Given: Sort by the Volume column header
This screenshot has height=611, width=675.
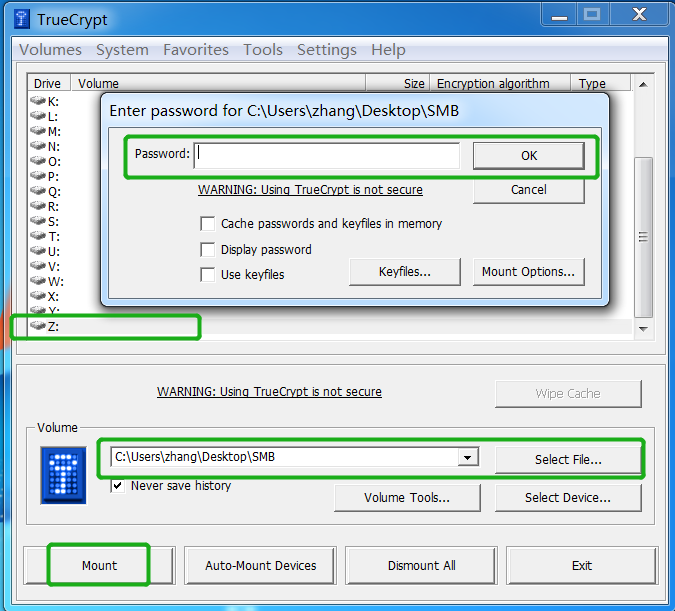Looking at the screenshot, I should (218, 83).
